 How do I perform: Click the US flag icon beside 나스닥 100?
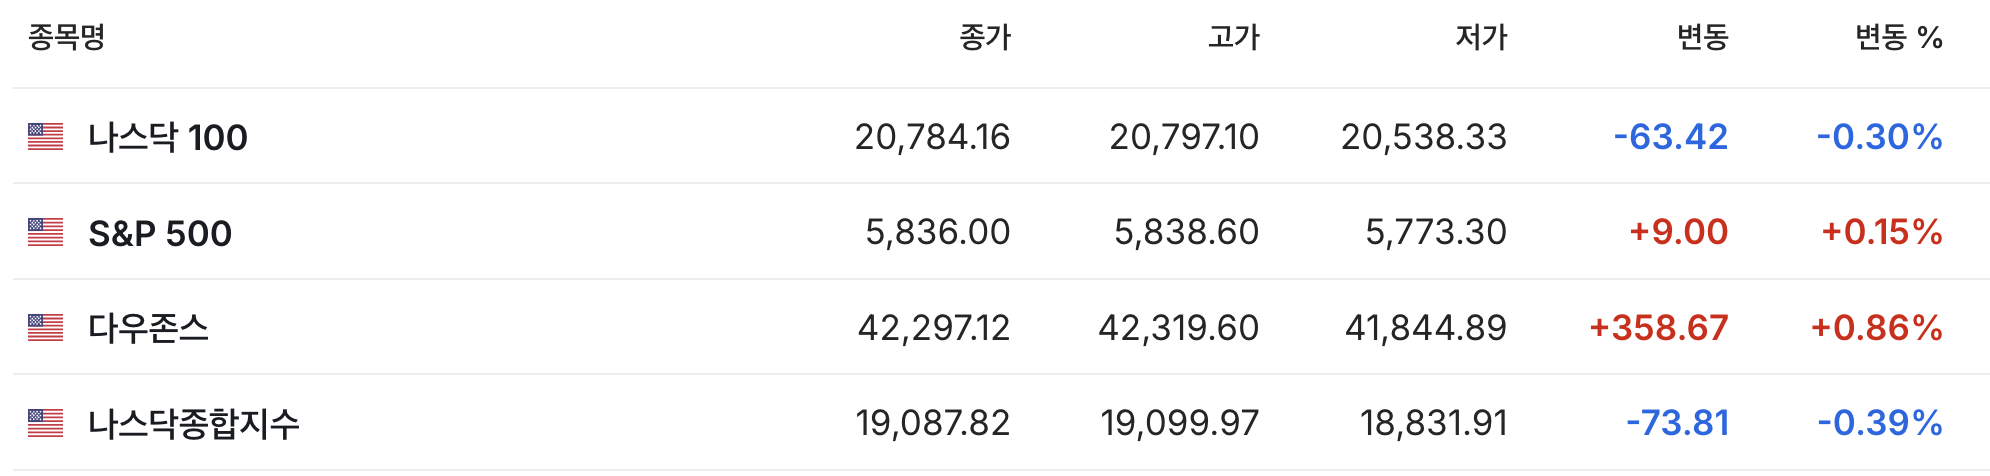pos(45,136)
